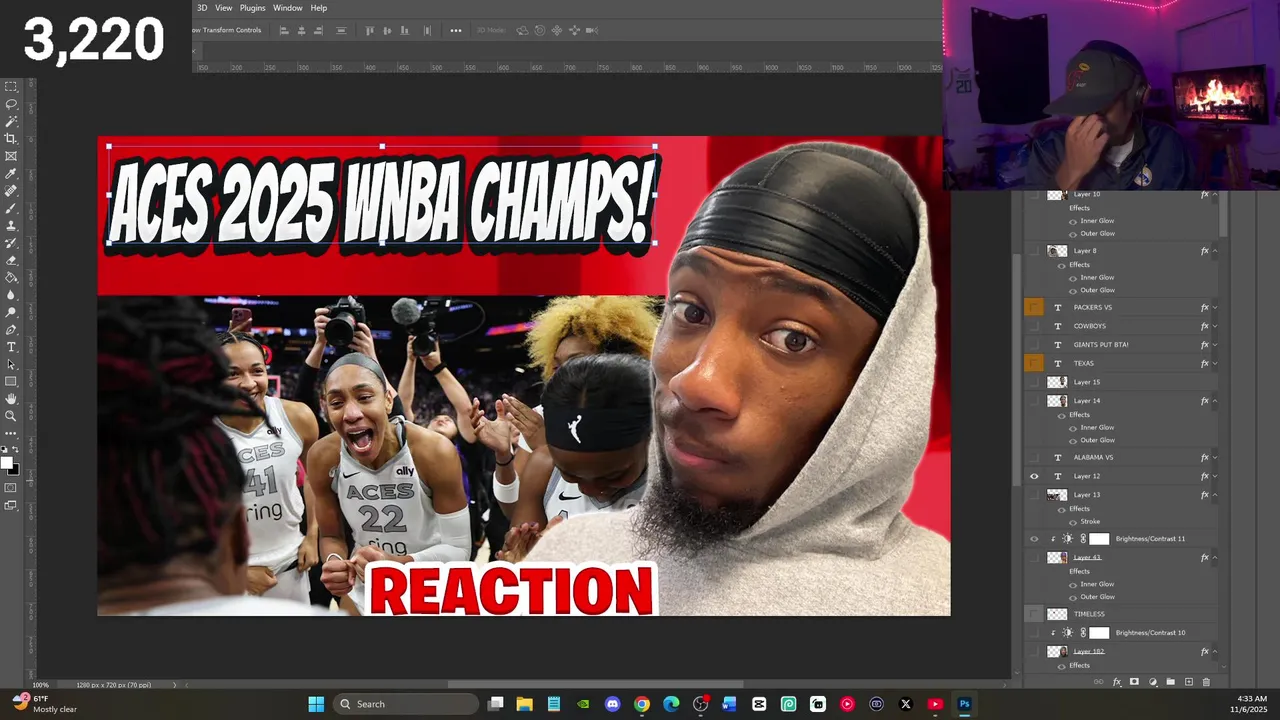Viewport: 1280px width, 720px height.
Task: Select the Crop tool
Action: [x=11, y=138]
